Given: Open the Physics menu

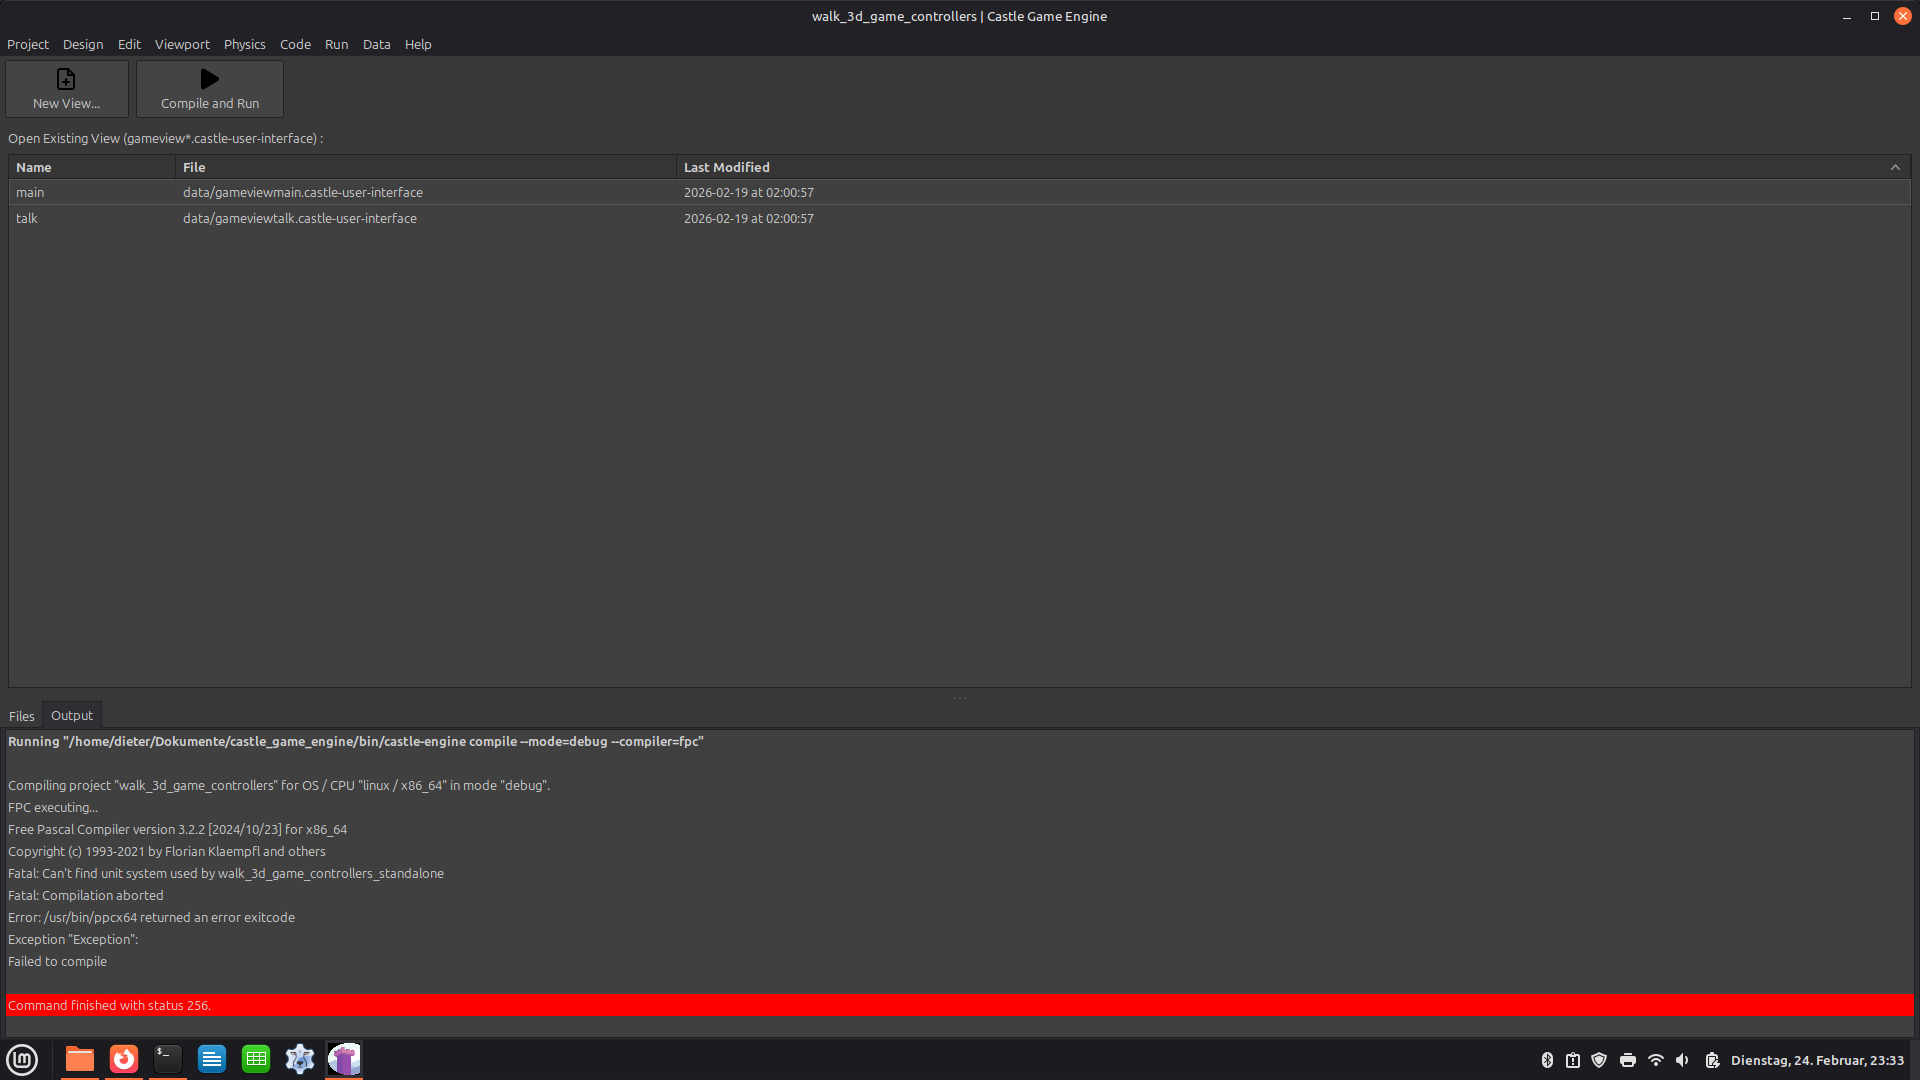Looking at the screenshot, I should tap(244, 44).
